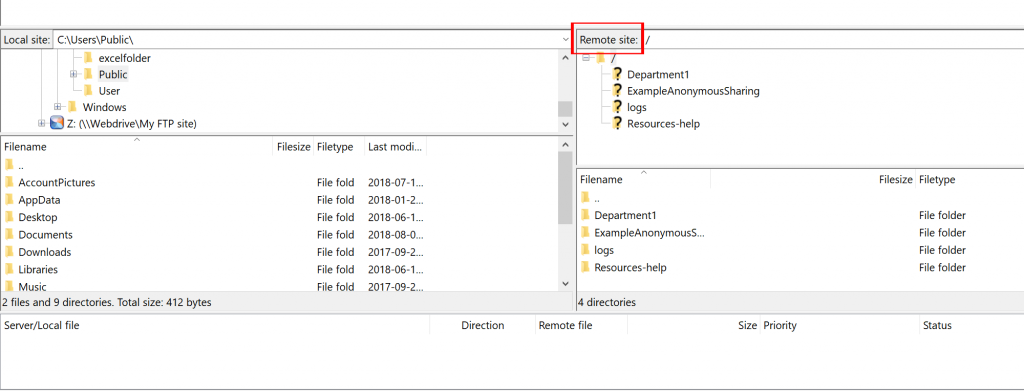Click the question mark icon beside logs

pos(616,107)
